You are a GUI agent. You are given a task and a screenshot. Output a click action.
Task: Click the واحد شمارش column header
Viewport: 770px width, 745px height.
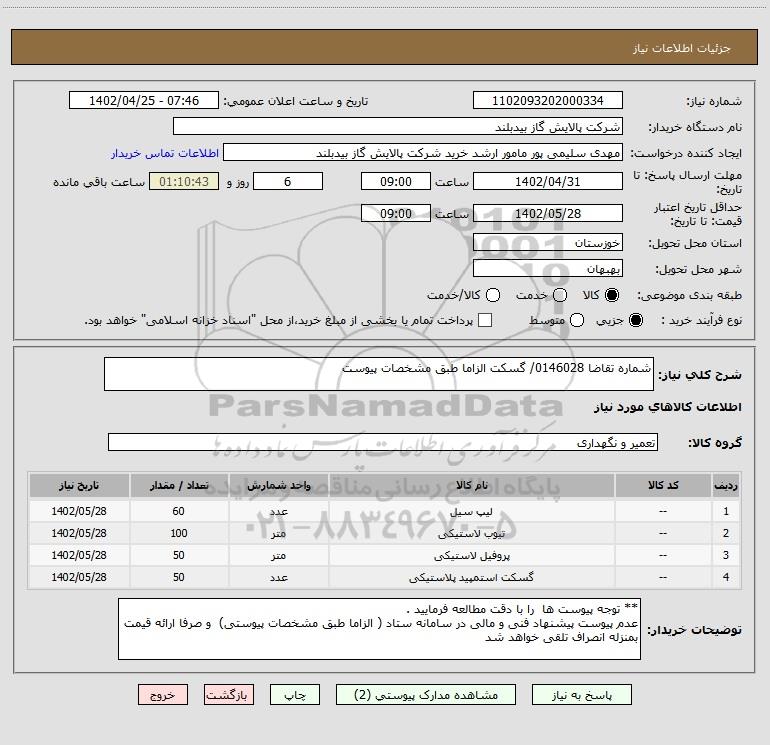278,485
